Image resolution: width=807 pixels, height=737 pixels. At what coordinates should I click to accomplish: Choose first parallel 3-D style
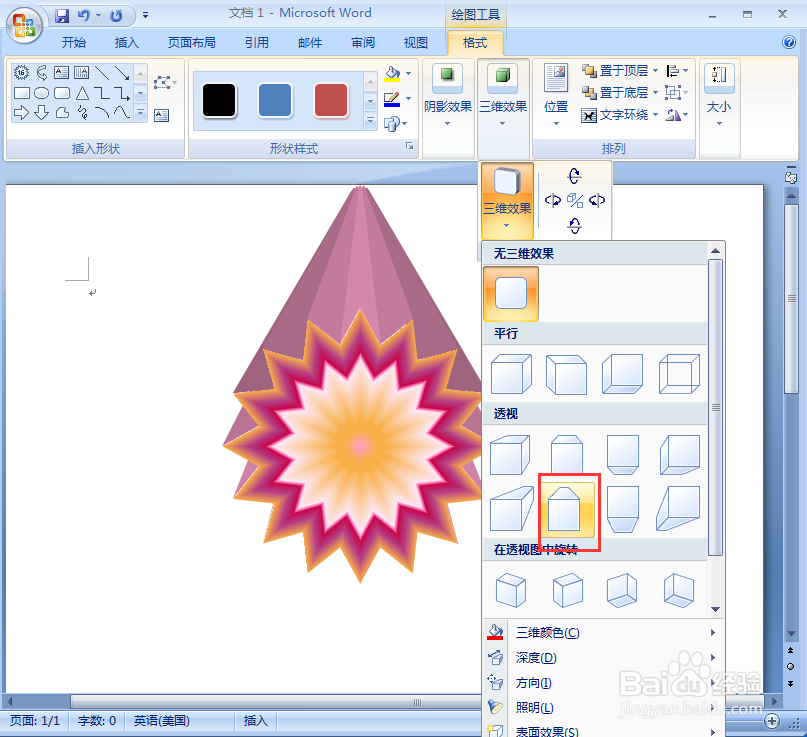(x=511, y=374)
